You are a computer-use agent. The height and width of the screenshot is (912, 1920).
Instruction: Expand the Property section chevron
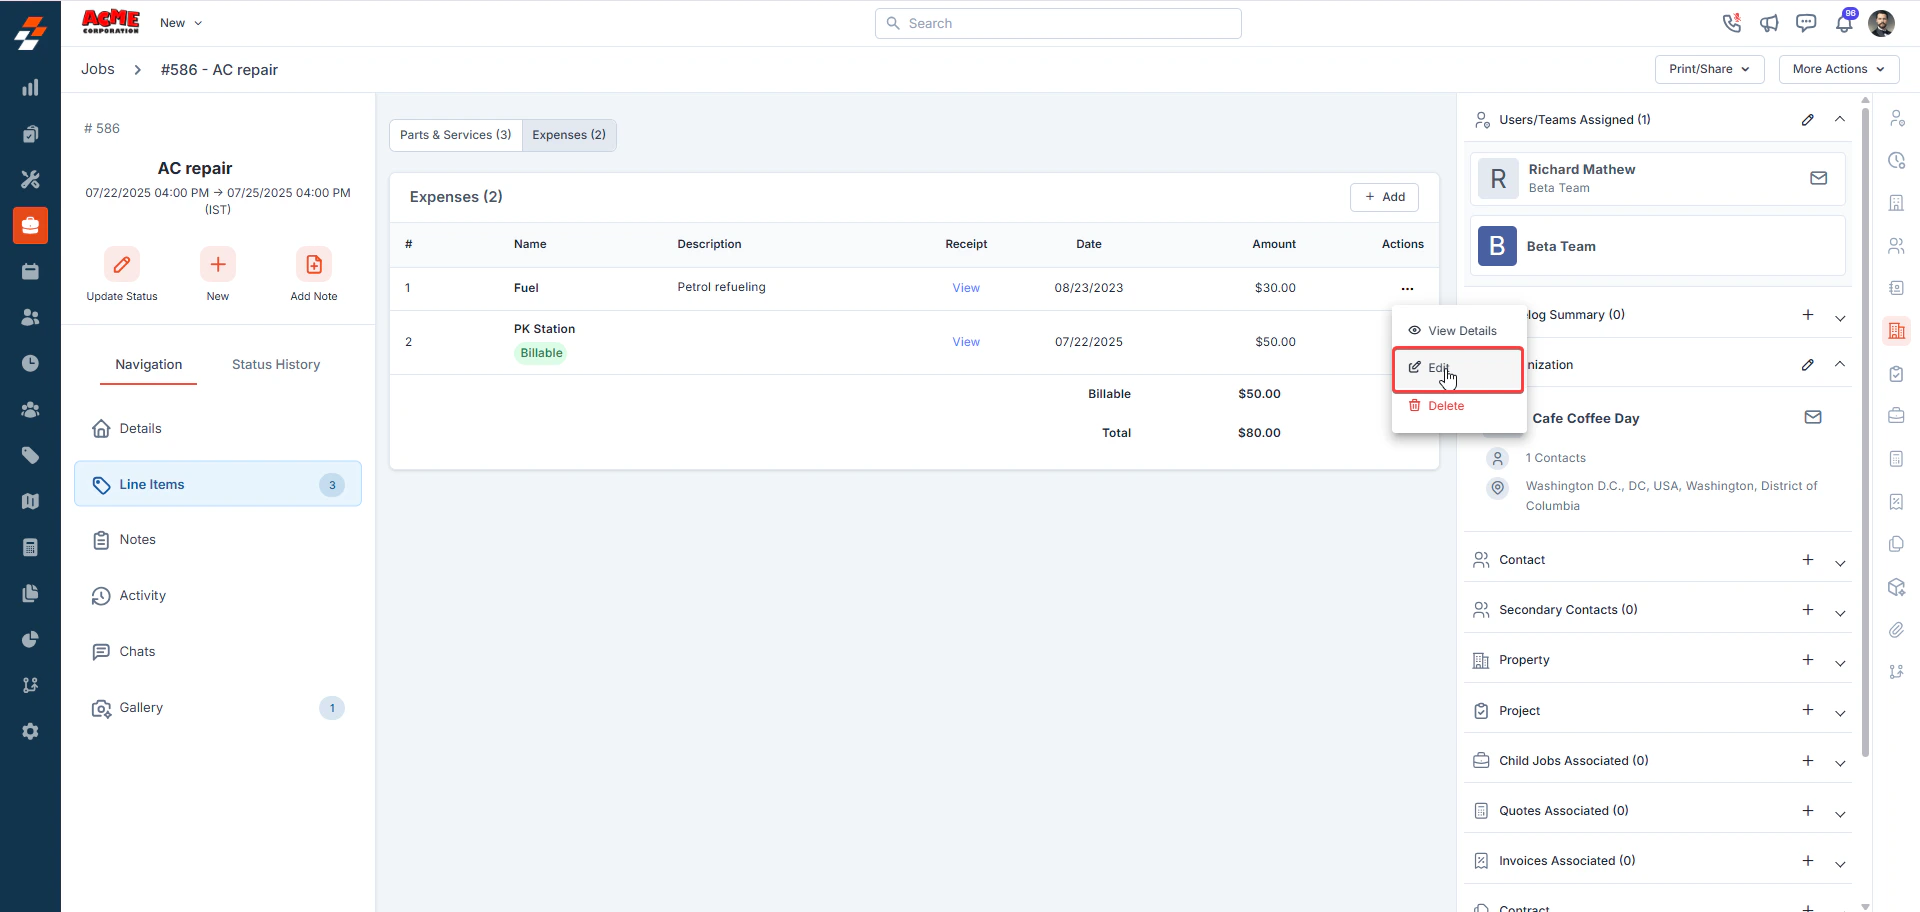1839,663
